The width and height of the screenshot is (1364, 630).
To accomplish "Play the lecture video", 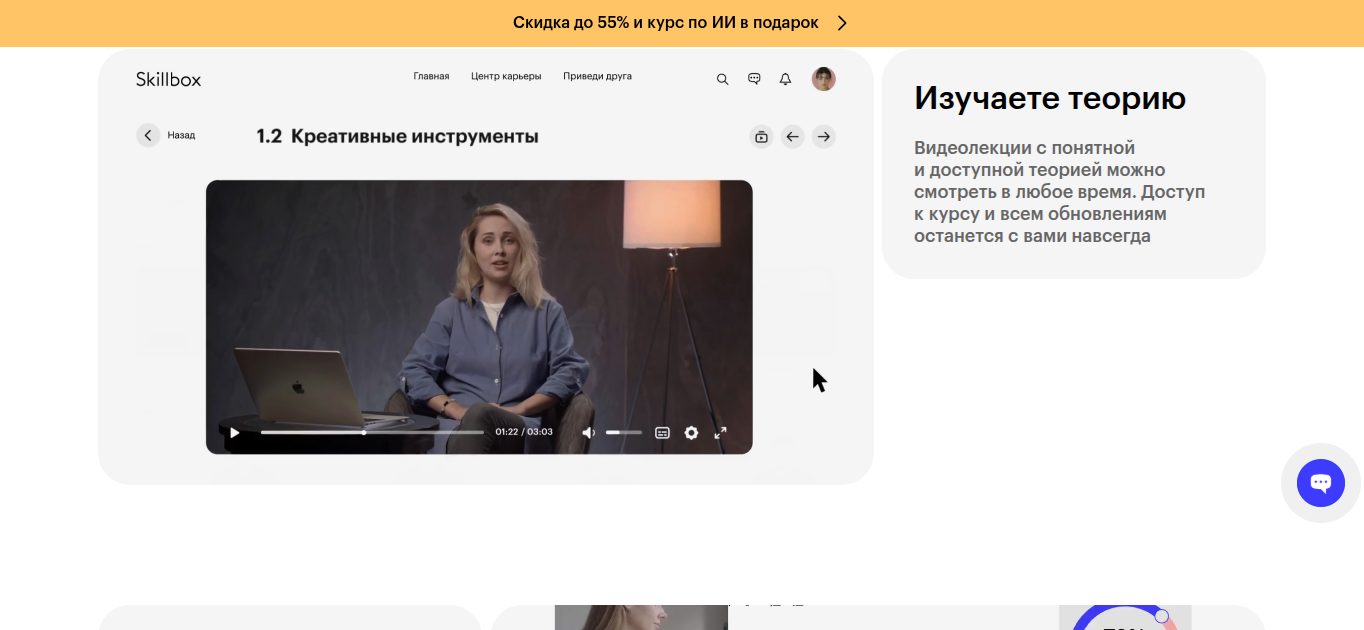I will (x=235, y=433).
